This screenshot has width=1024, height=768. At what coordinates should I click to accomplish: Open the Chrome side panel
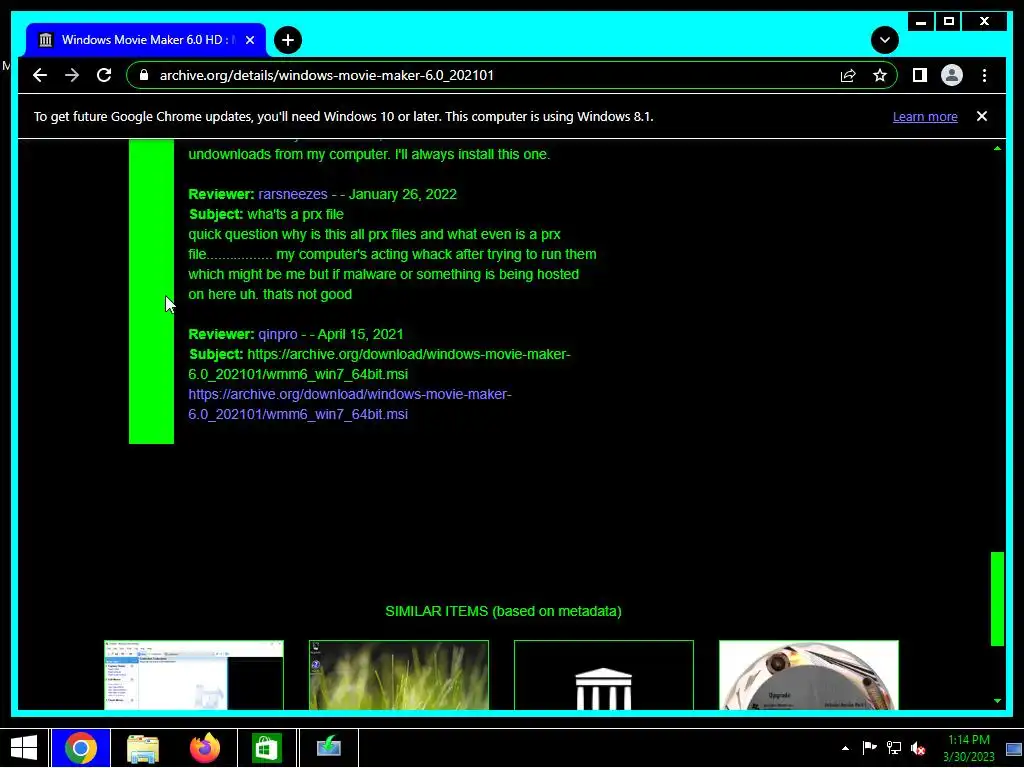(920, 75)
